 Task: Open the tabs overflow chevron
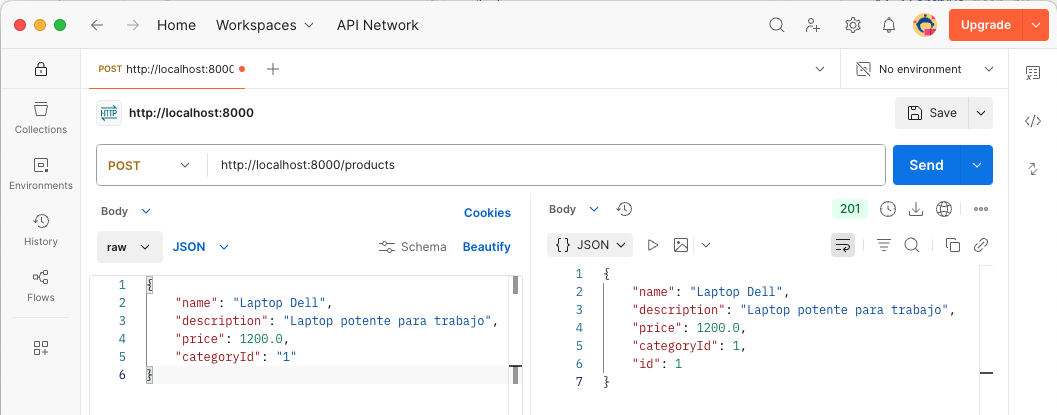[x=820, y=69]
